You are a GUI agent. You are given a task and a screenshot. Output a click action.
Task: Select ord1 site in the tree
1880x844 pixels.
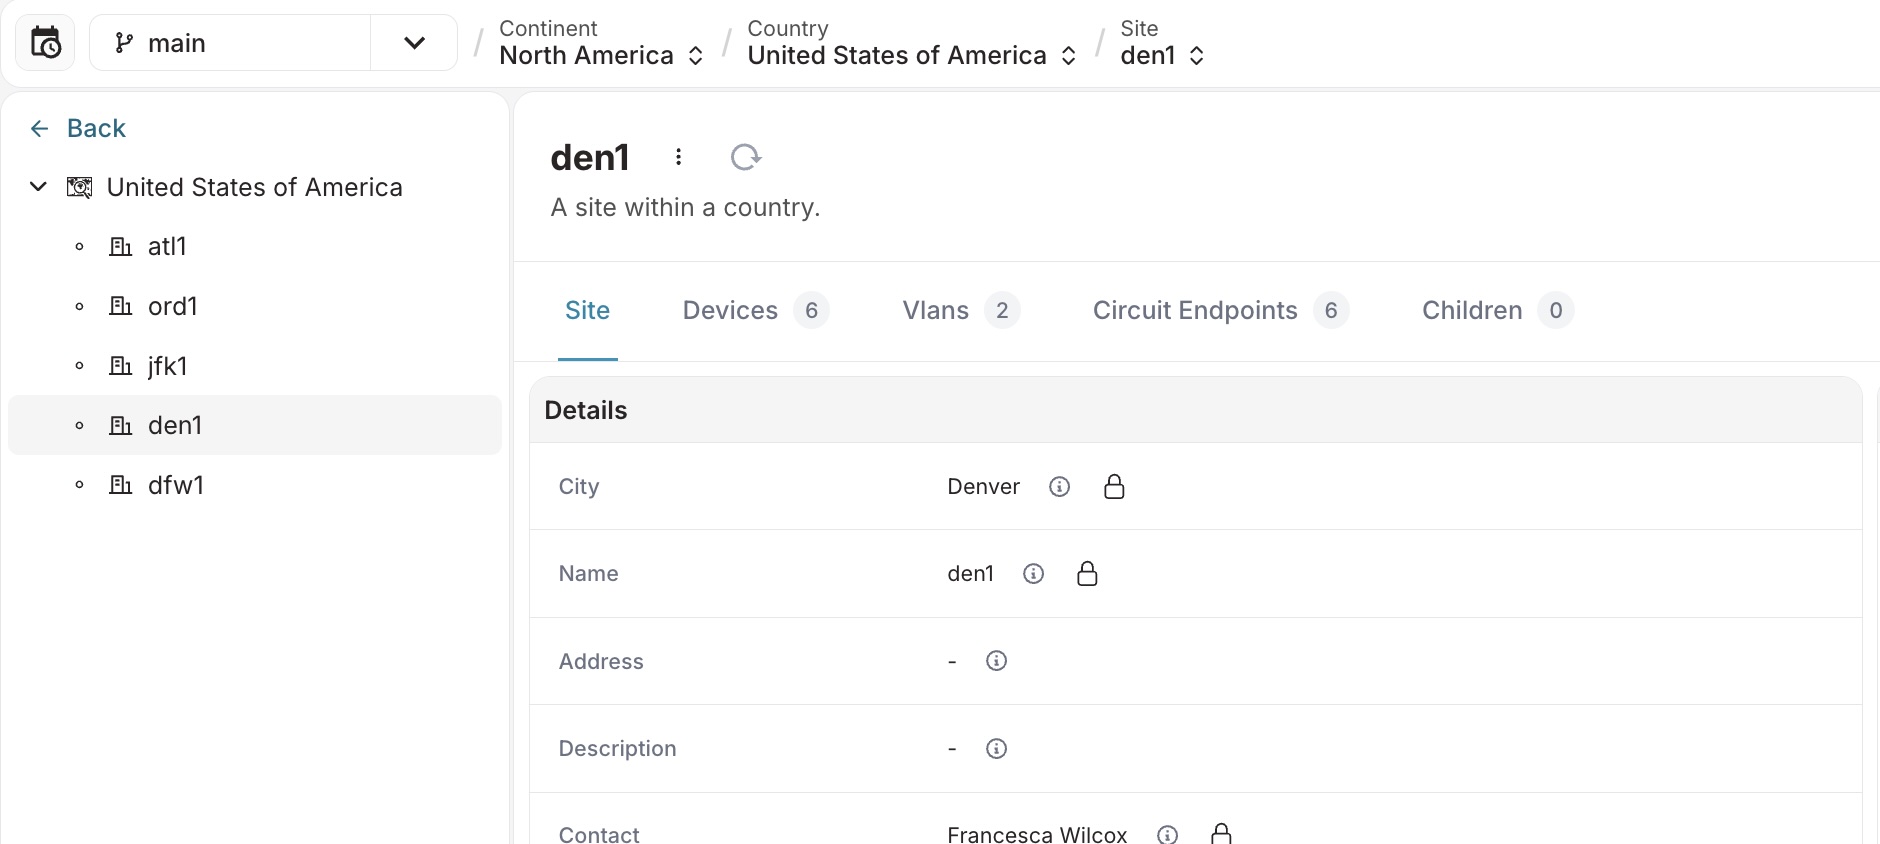[x=172, y=306]
